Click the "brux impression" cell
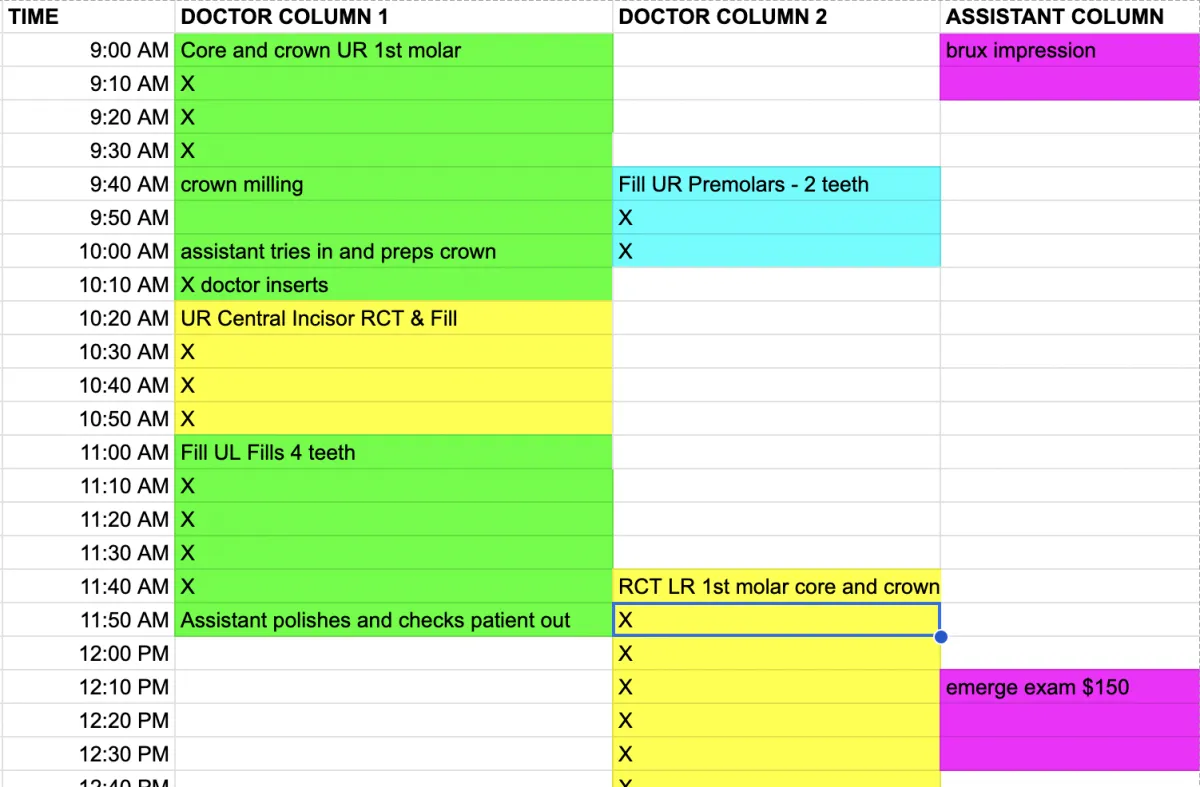The height and width of the screenshot is (787, 1200). tap(1069, 50)
